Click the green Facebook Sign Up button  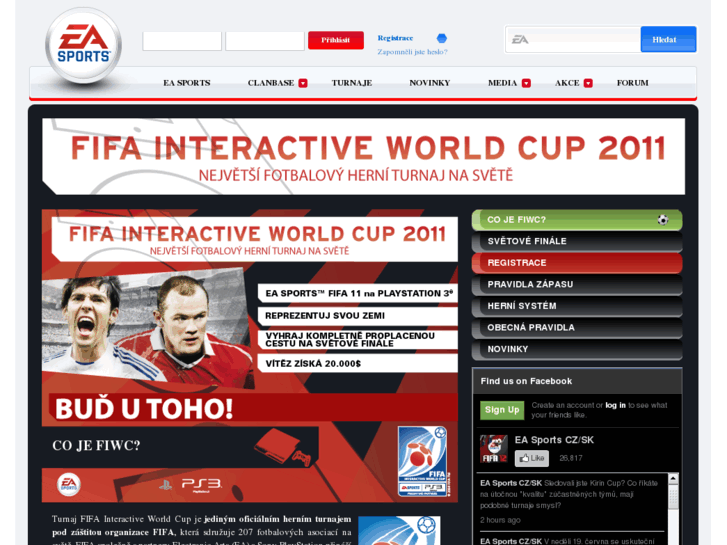502,410
